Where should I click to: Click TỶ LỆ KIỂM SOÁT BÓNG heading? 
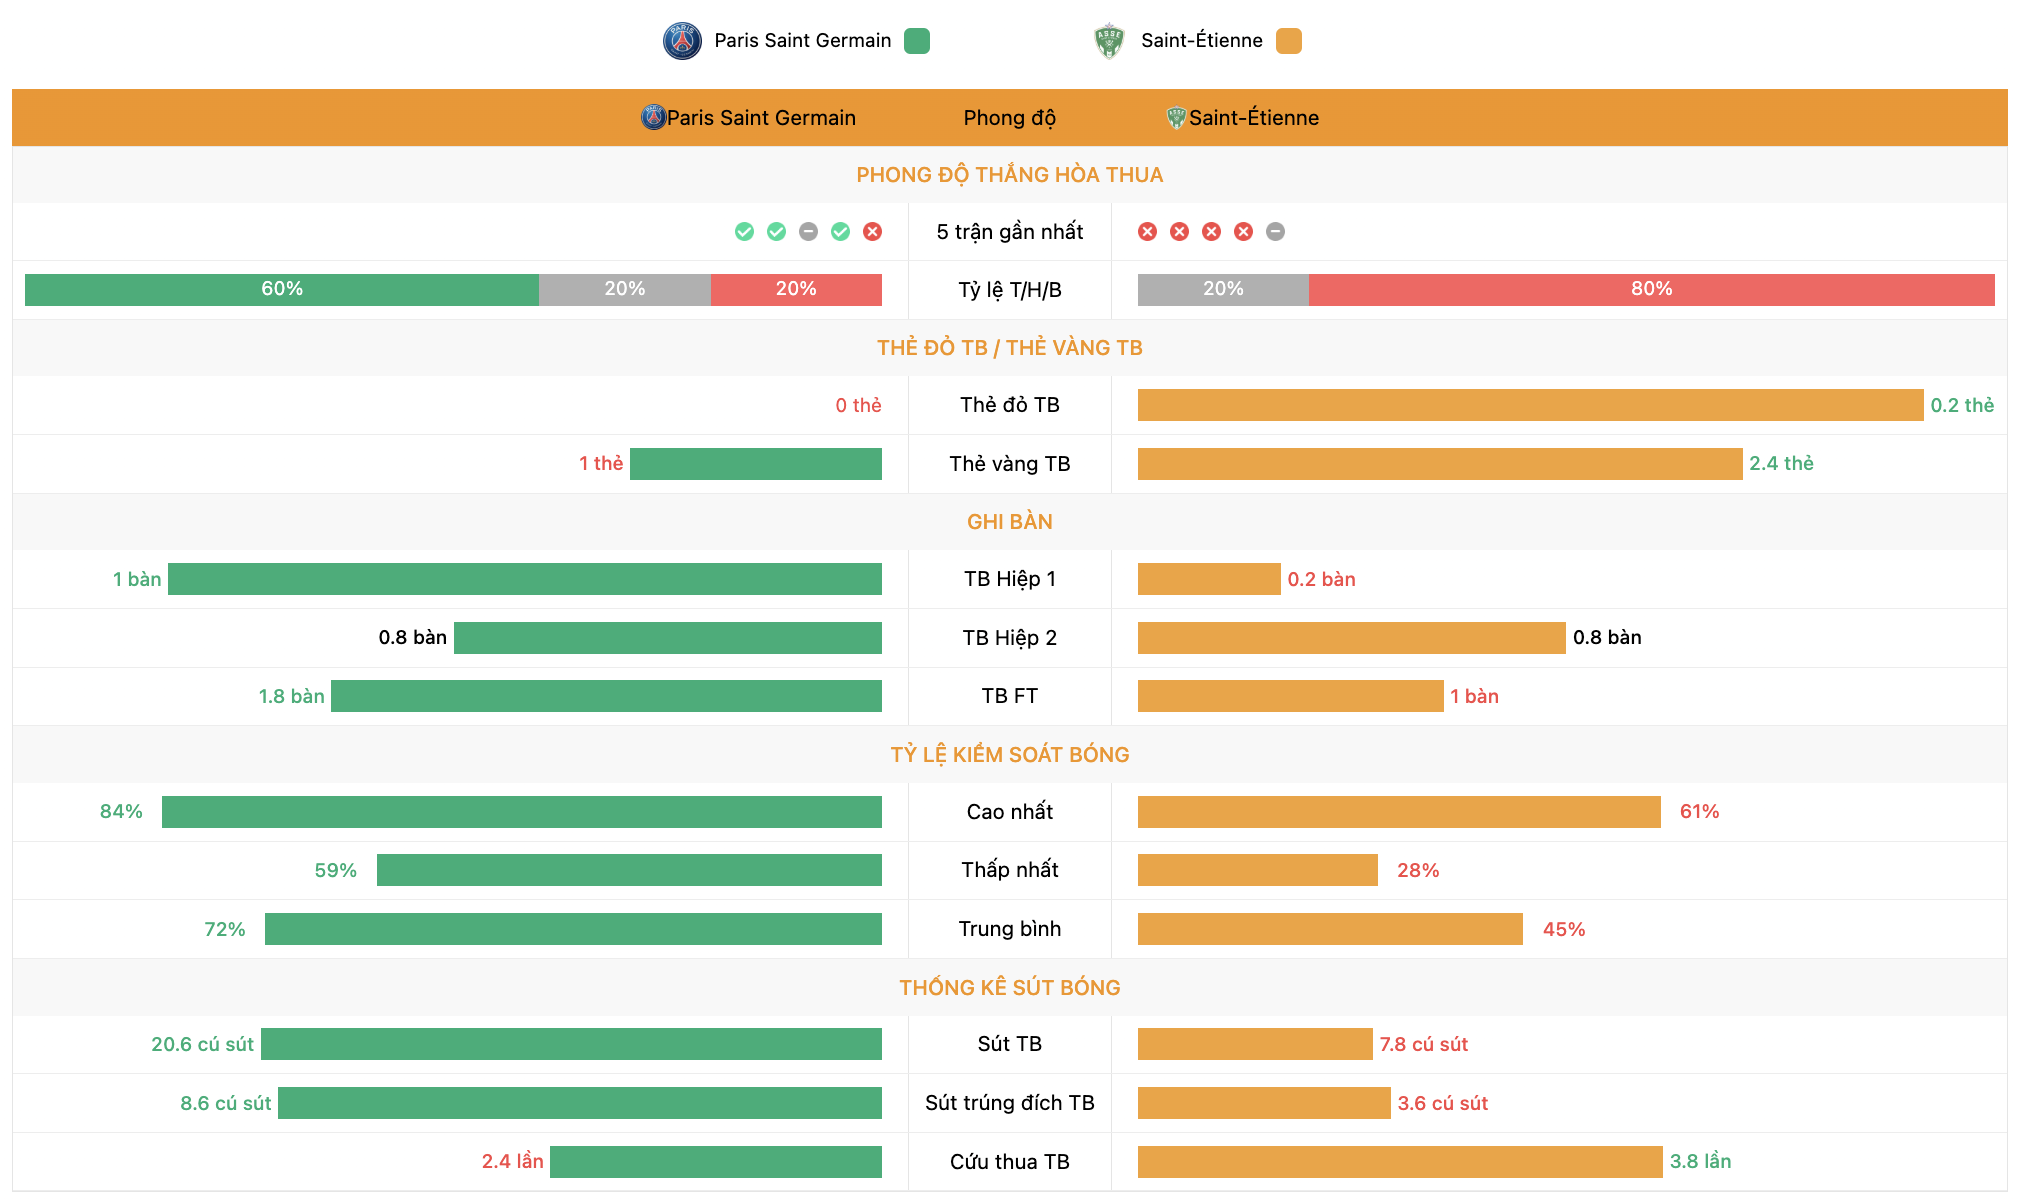(1009, 755)
